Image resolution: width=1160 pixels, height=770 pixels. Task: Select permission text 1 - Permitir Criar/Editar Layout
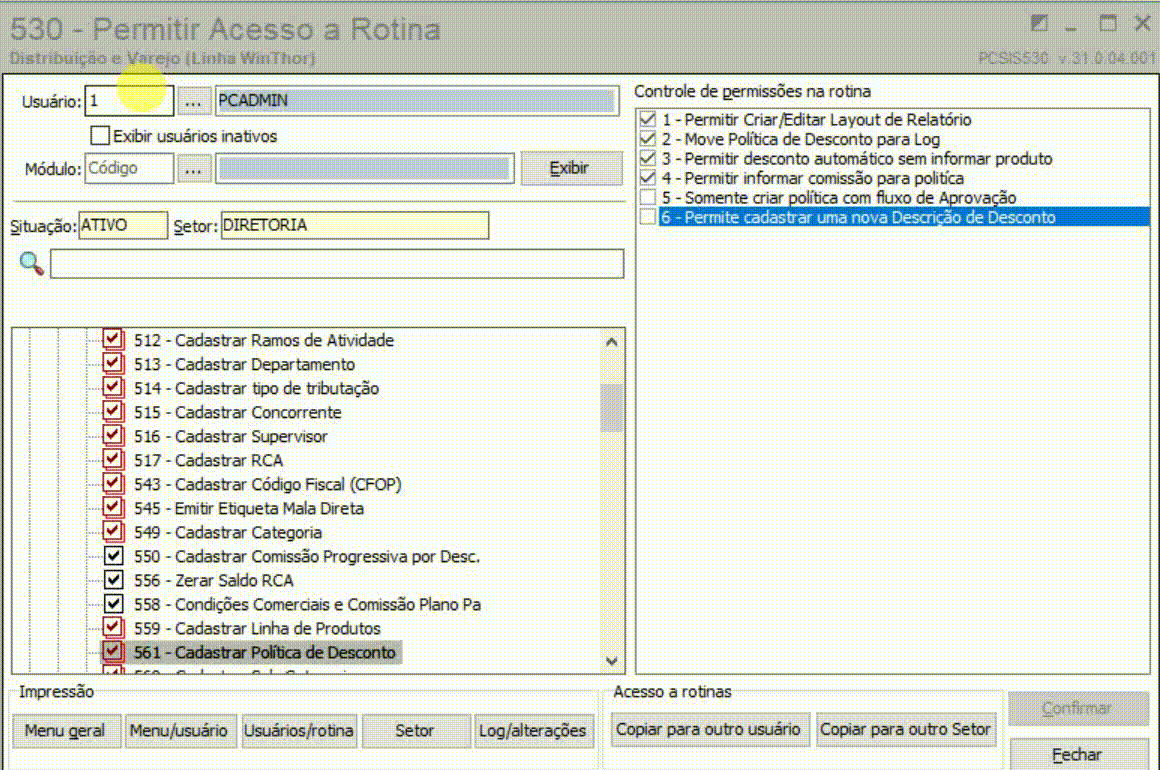click(817, 119)
